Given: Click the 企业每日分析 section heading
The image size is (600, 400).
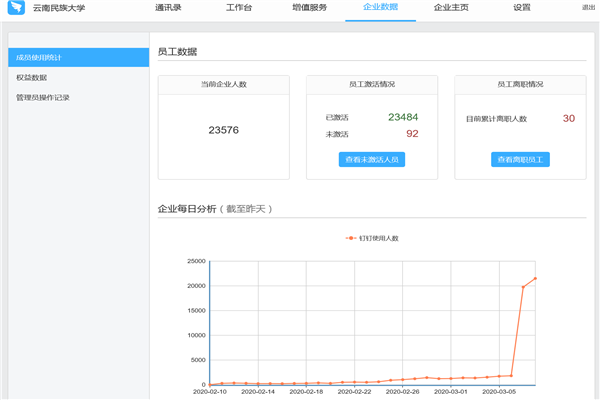Looking at the screenshot, I should [187, 209].
